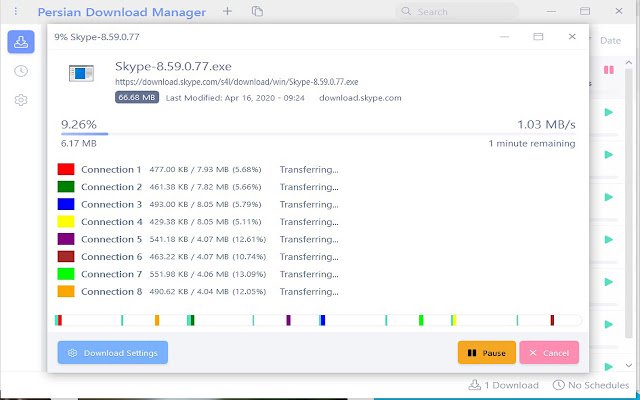Viewport: 640px width, 400px height.
Task: Click the brown Connection 6 swatch
Action: pos(66,257)
